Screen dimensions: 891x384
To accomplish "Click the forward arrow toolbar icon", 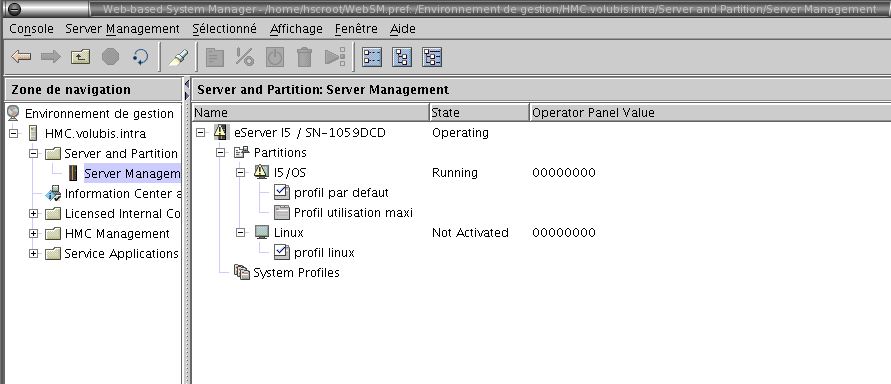I will 51,57.
